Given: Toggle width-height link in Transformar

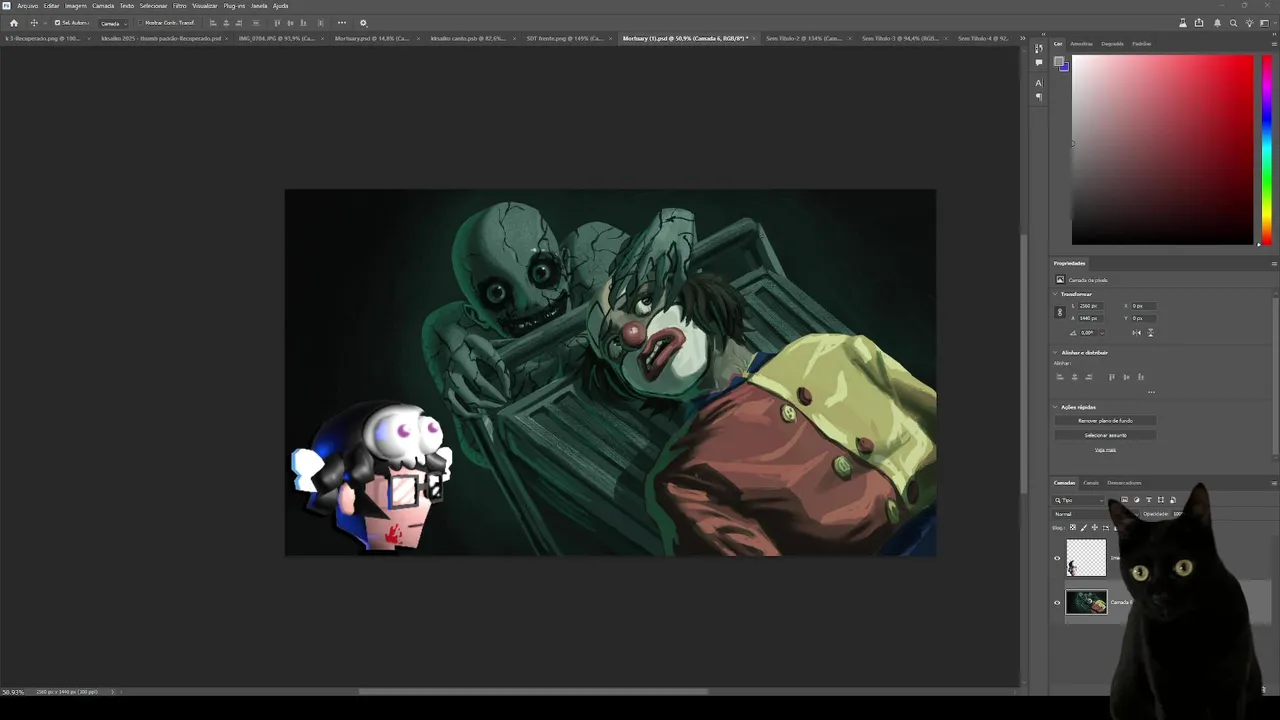Looking at the screenshot, I should [1060, 312].
